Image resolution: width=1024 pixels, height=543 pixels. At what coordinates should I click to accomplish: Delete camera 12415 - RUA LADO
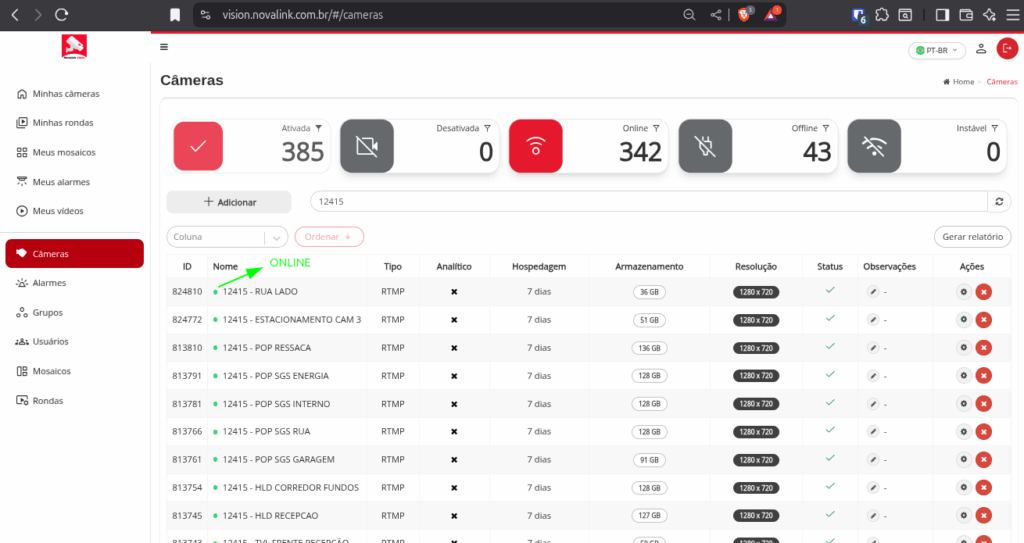point(983,292)
